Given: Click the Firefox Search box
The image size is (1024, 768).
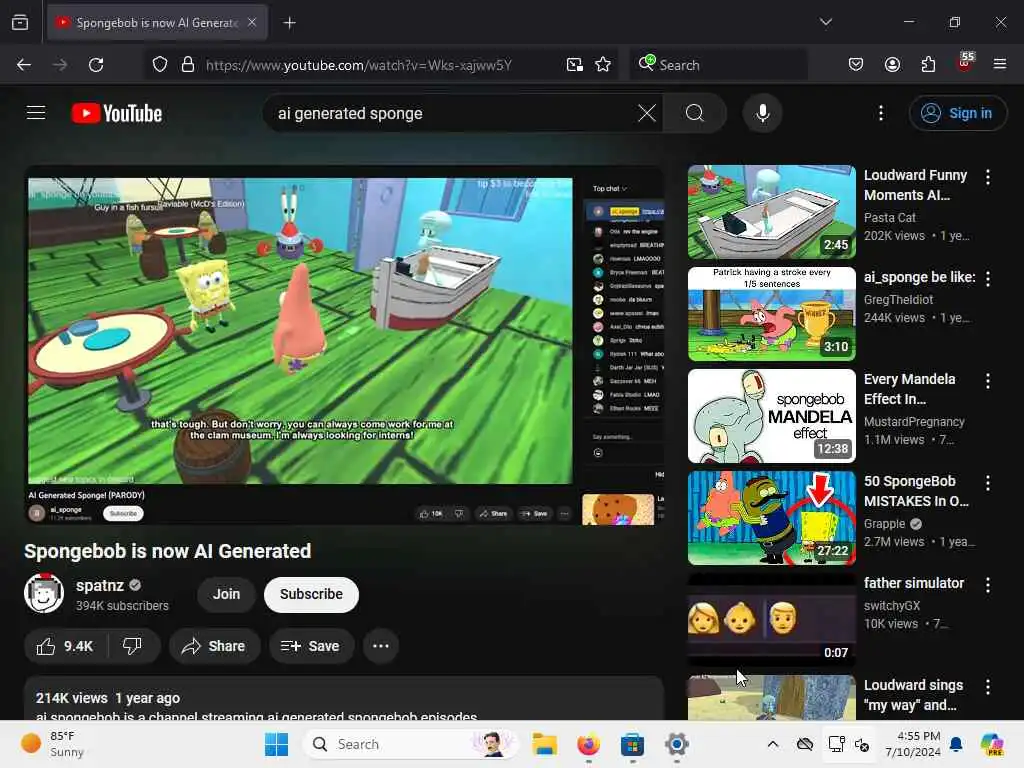Looking at the screenshot, I should tap(718, 65).
